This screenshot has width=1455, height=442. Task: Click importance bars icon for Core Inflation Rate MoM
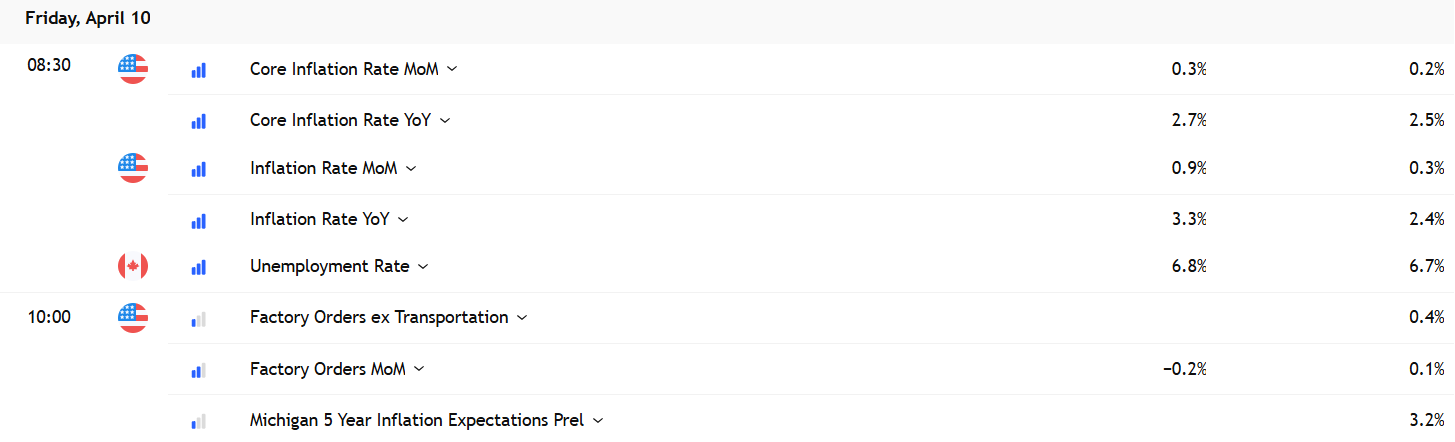coord(198,70)
